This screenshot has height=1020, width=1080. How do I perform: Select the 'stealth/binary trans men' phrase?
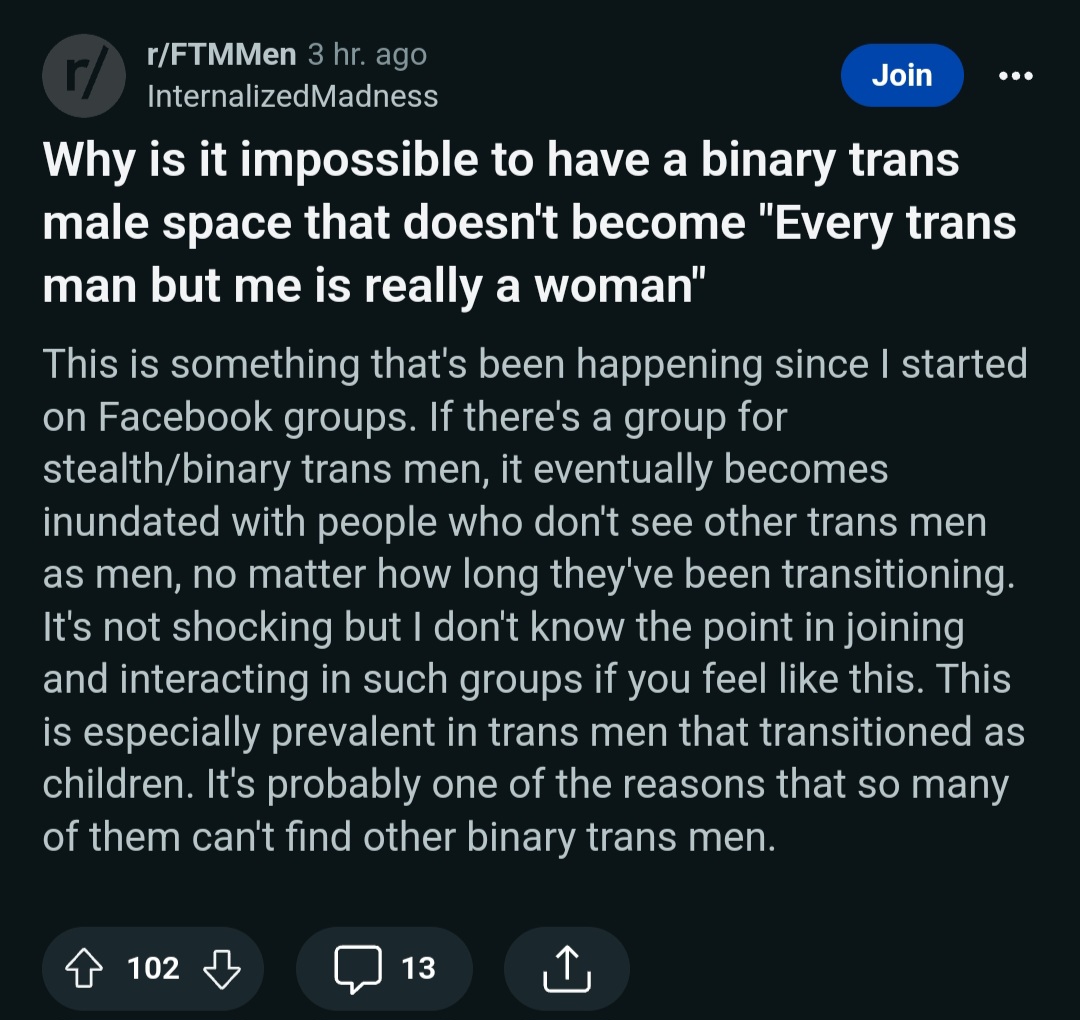(x=266, y=470)
